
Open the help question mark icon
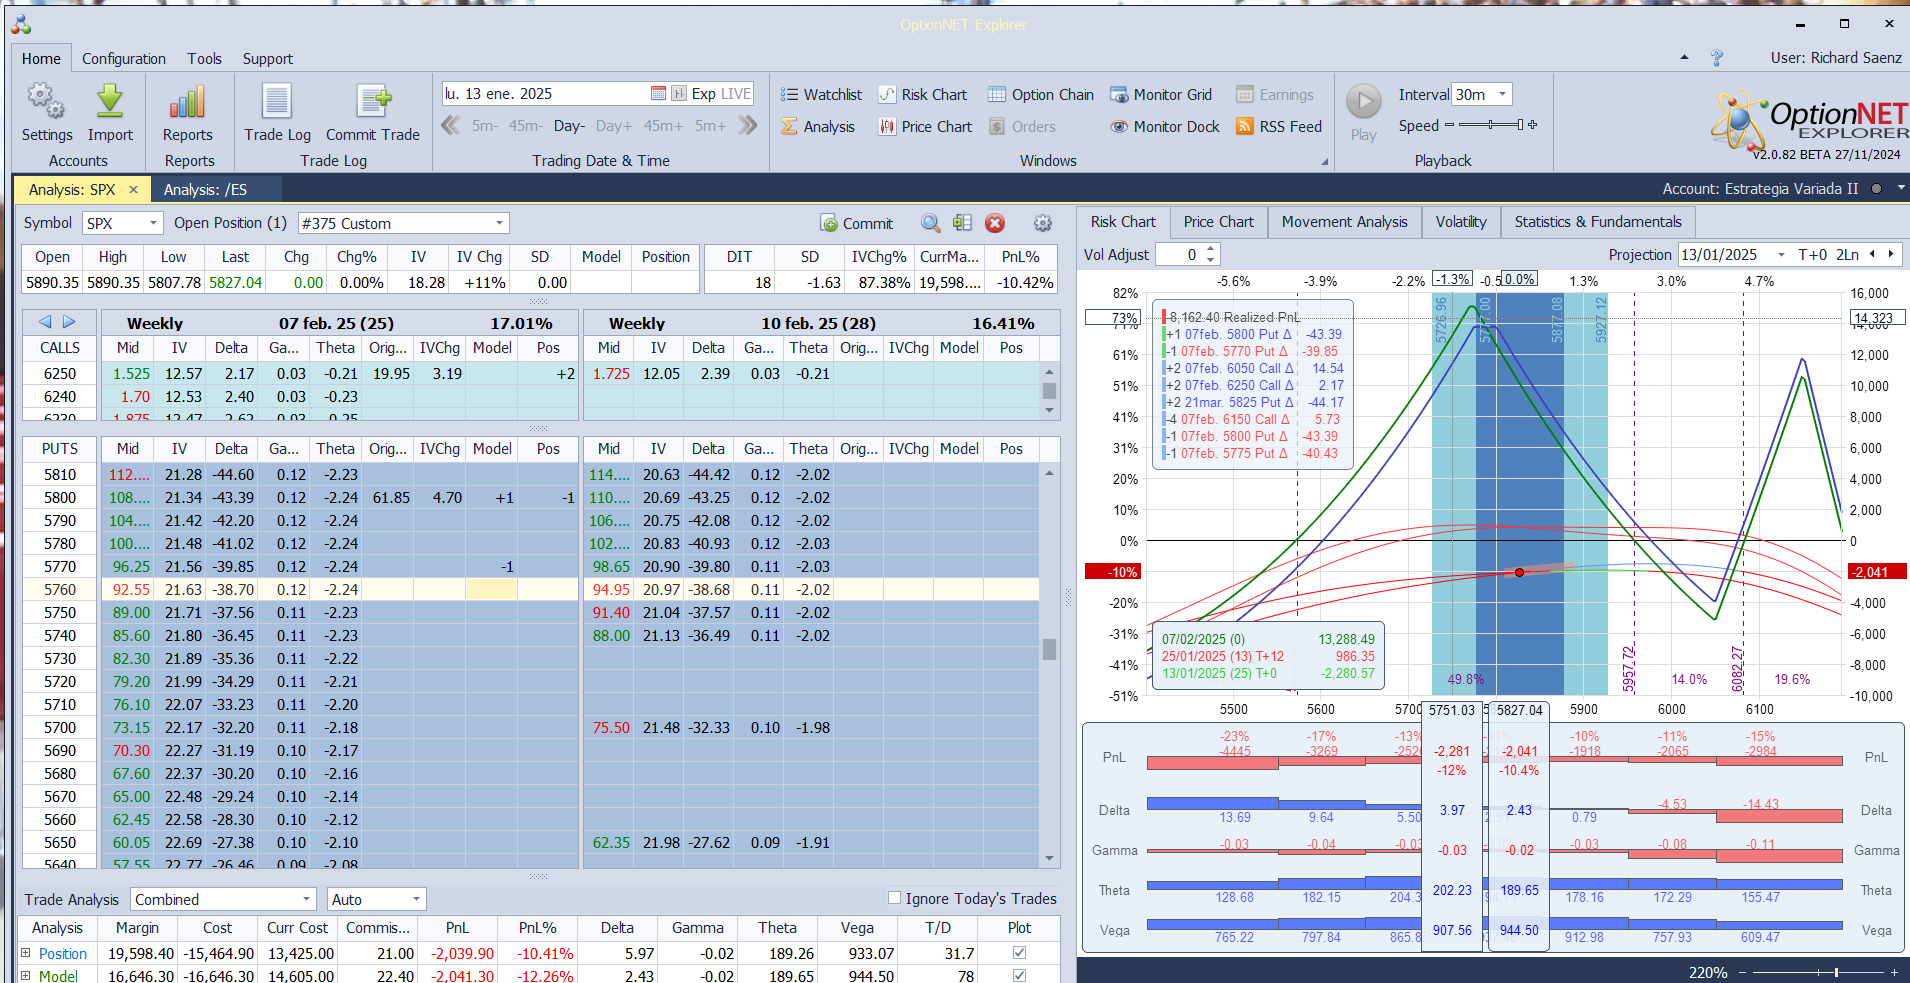click(x=1717, y=58)
